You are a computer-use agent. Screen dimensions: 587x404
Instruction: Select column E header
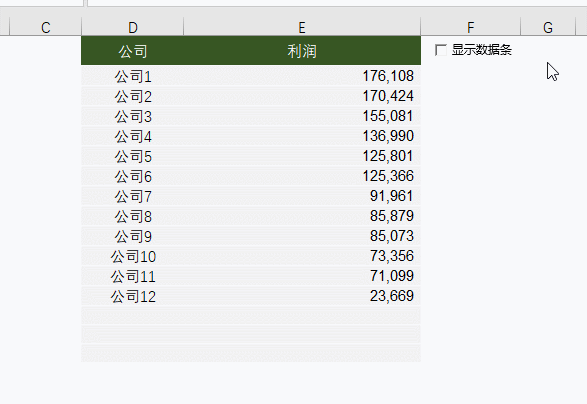(302, 27)
